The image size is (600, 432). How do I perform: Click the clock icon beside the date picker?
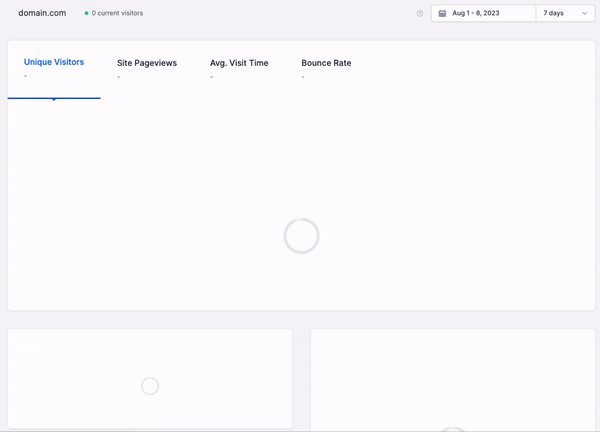pyautogui.click(x=420, y=14)
